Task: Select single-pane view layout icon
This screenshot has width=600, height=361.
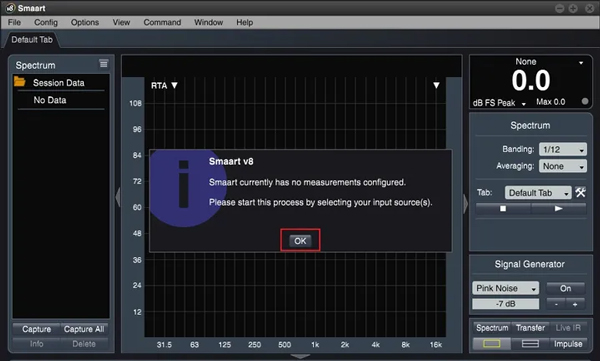Action: click(x=492, y=344)
